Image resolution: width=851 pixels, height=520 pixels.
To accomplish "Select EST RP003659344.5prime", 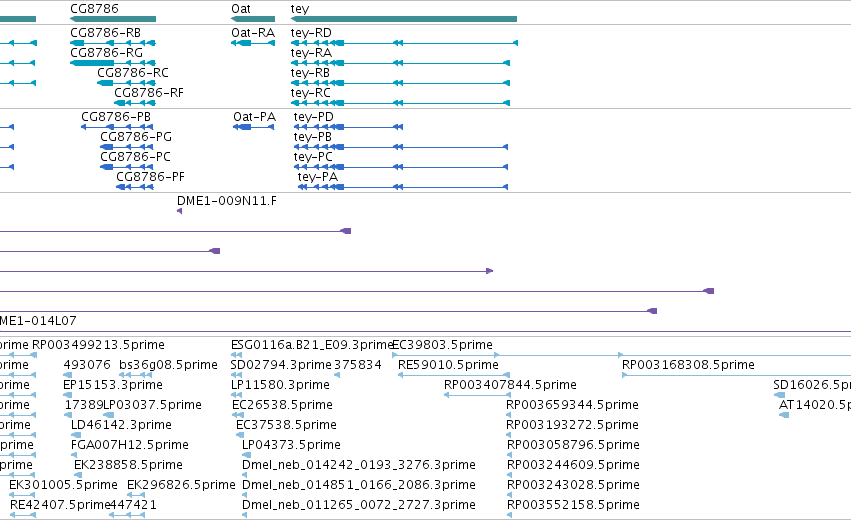I will click(573, 405).
